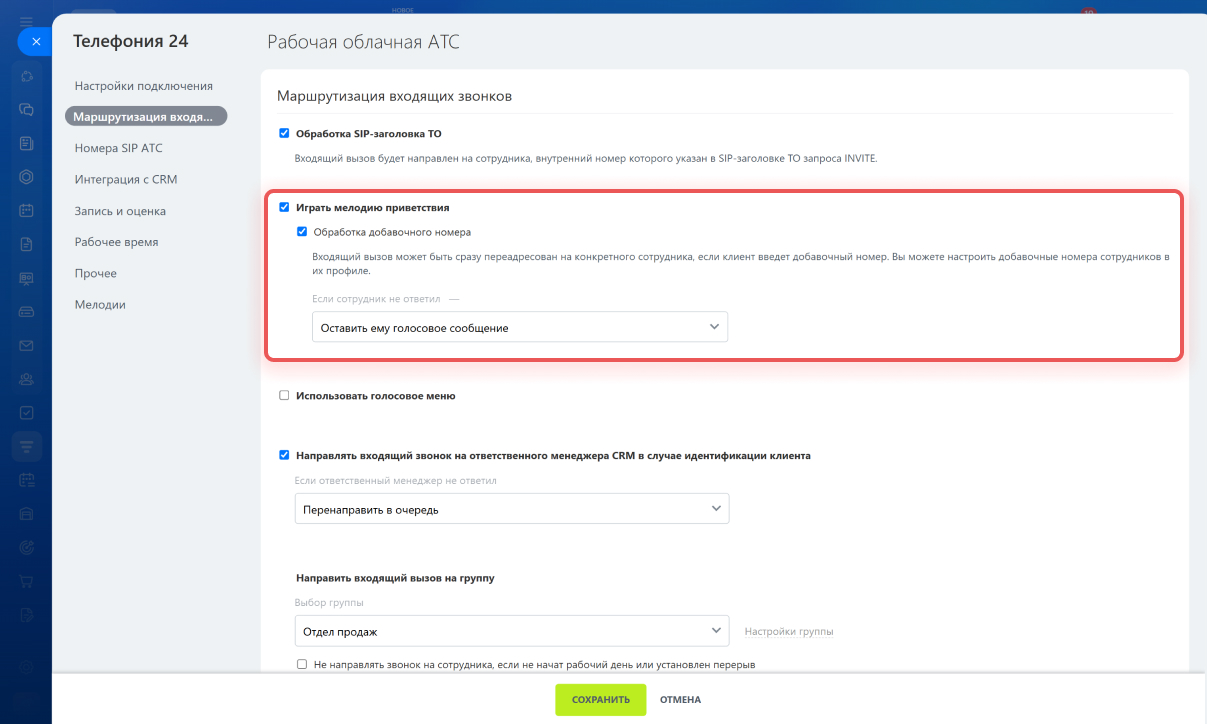Open the Рабочее время menu item
Image resolution: width=1207 pixels, height=724 pixels.
tap(116, 242)
